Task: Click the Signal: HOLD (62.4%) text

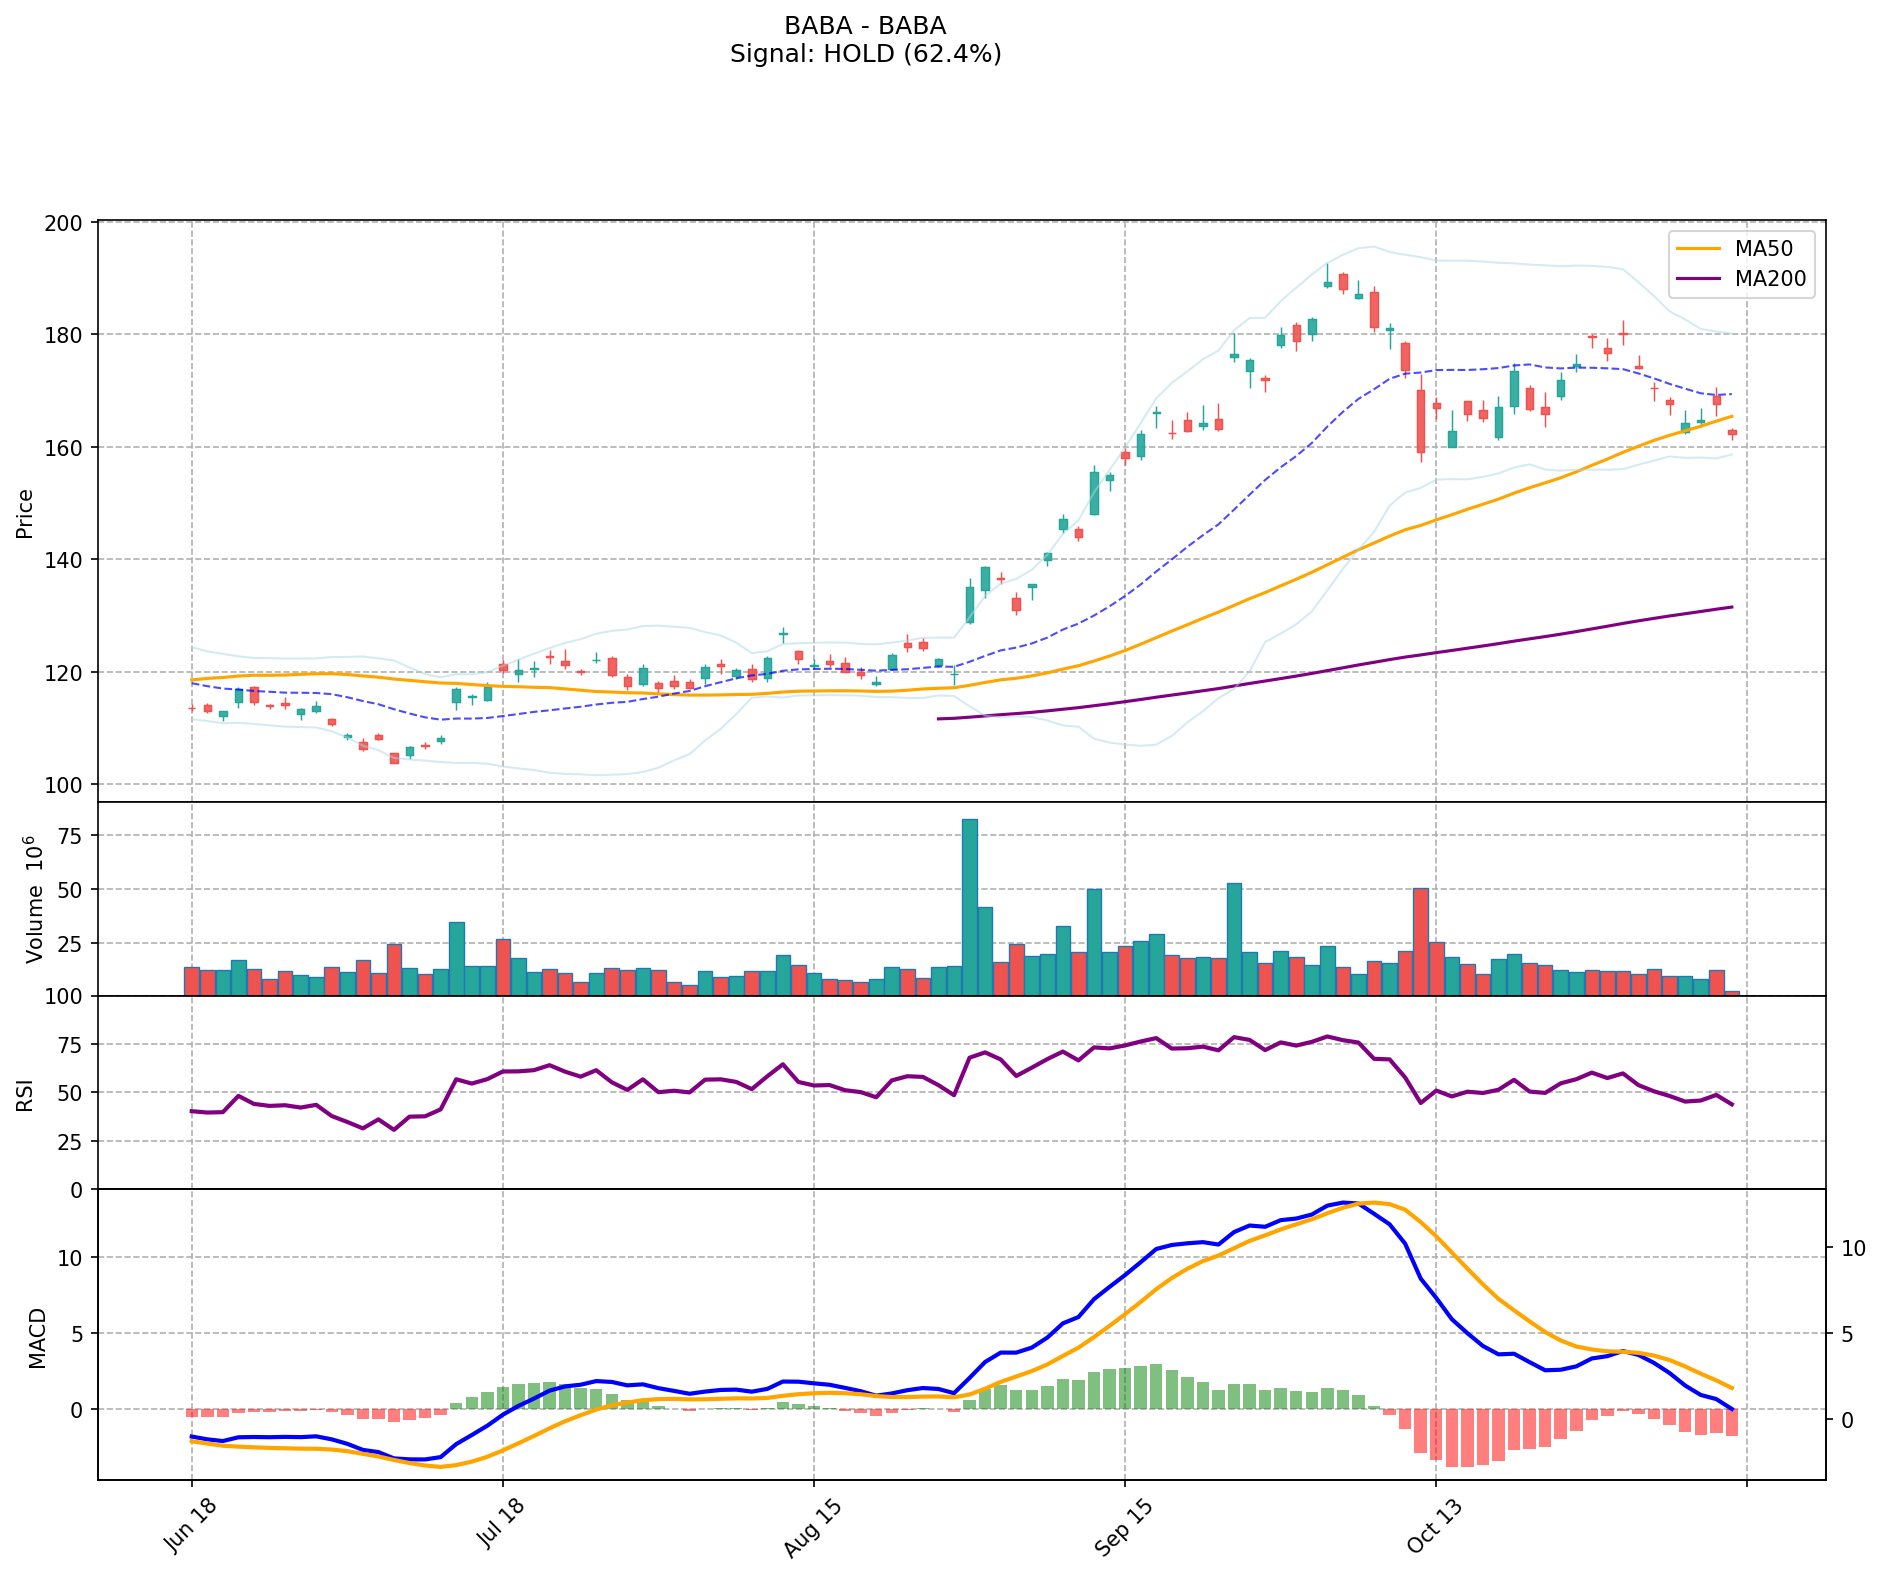Action: (865, 54)
